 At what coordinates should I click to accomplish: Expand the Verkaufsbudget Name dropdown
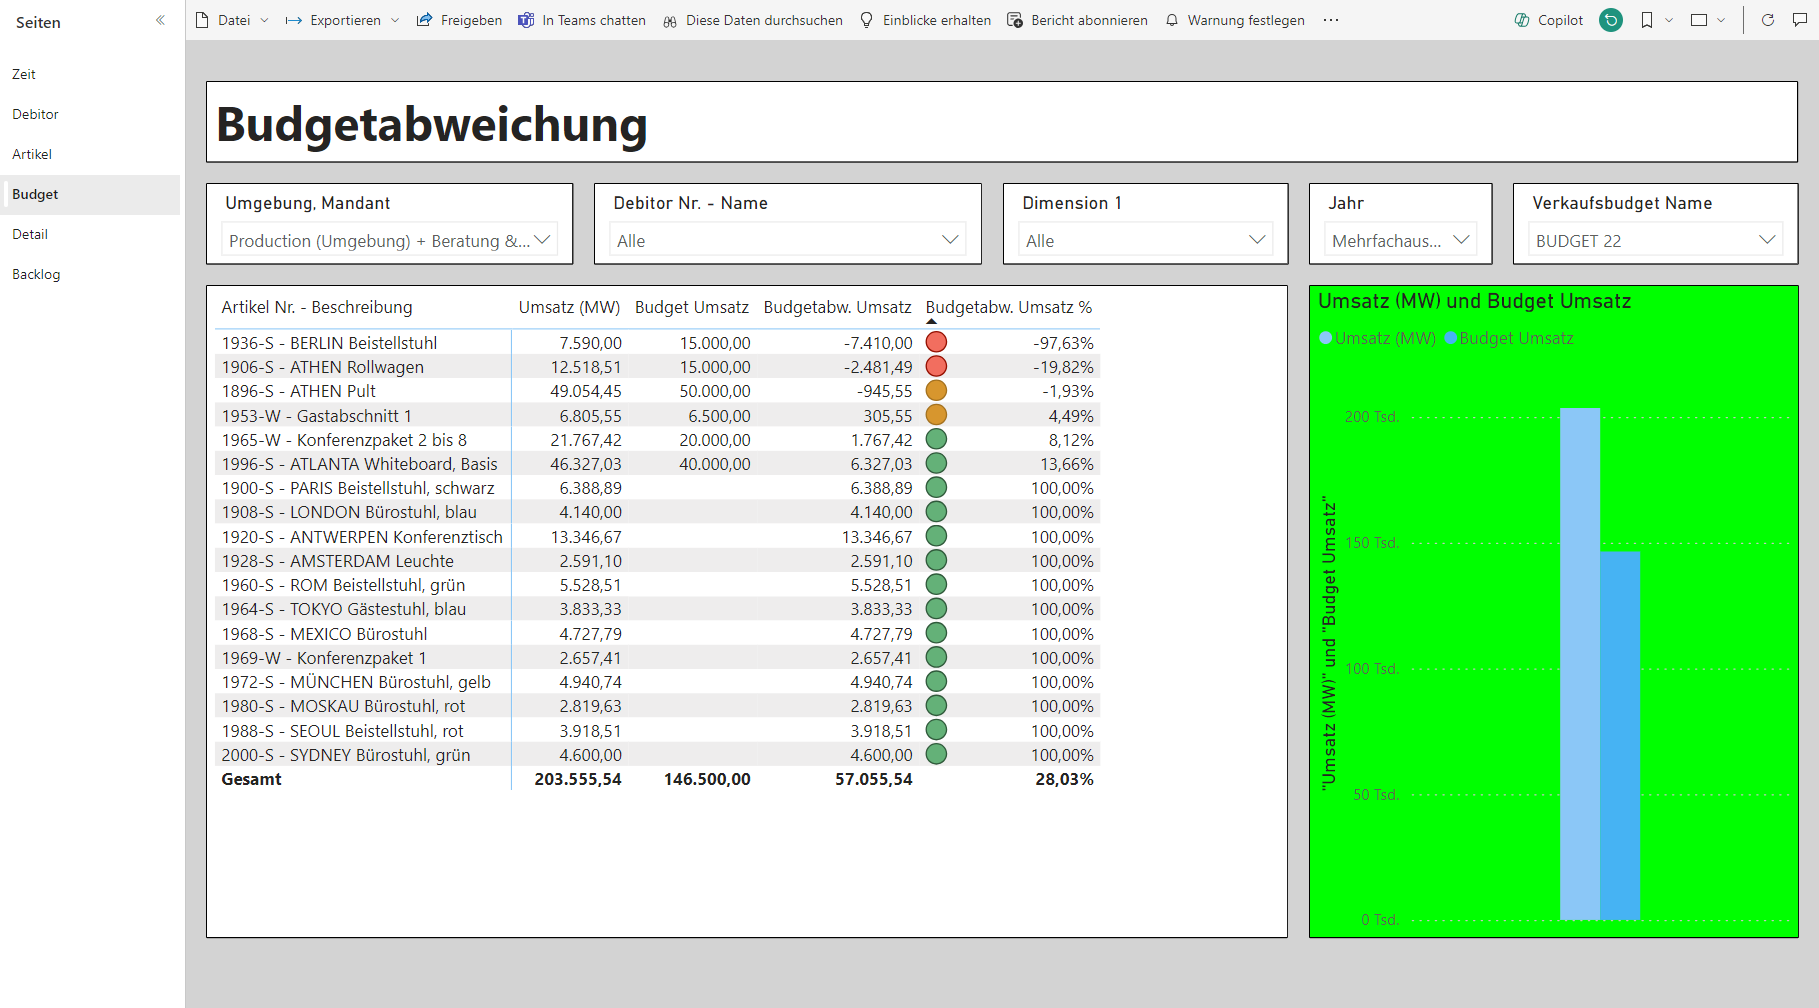(1655, 241)
